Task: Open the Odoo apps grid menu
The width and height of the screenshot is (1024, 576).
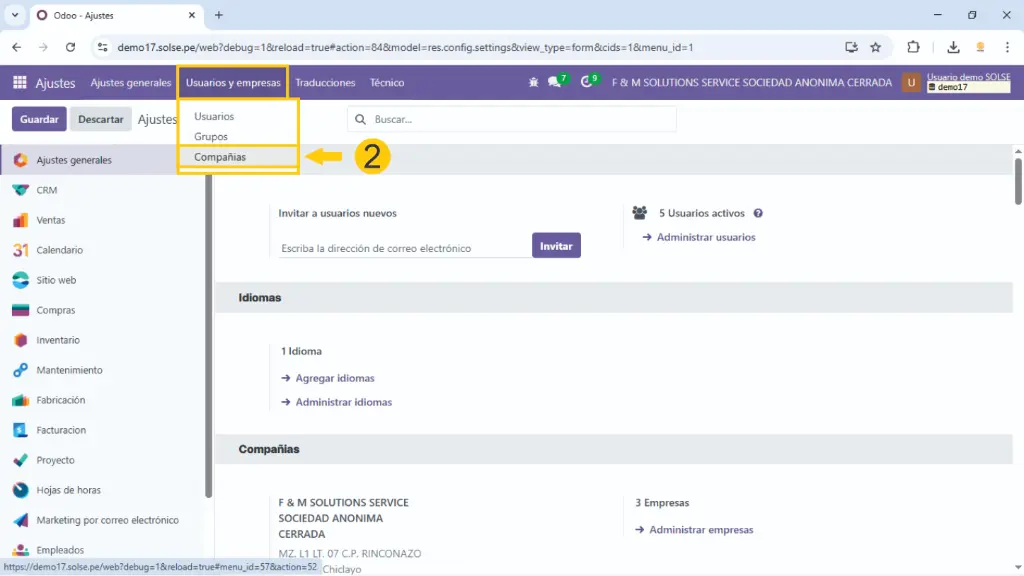Action: [20, 83]
